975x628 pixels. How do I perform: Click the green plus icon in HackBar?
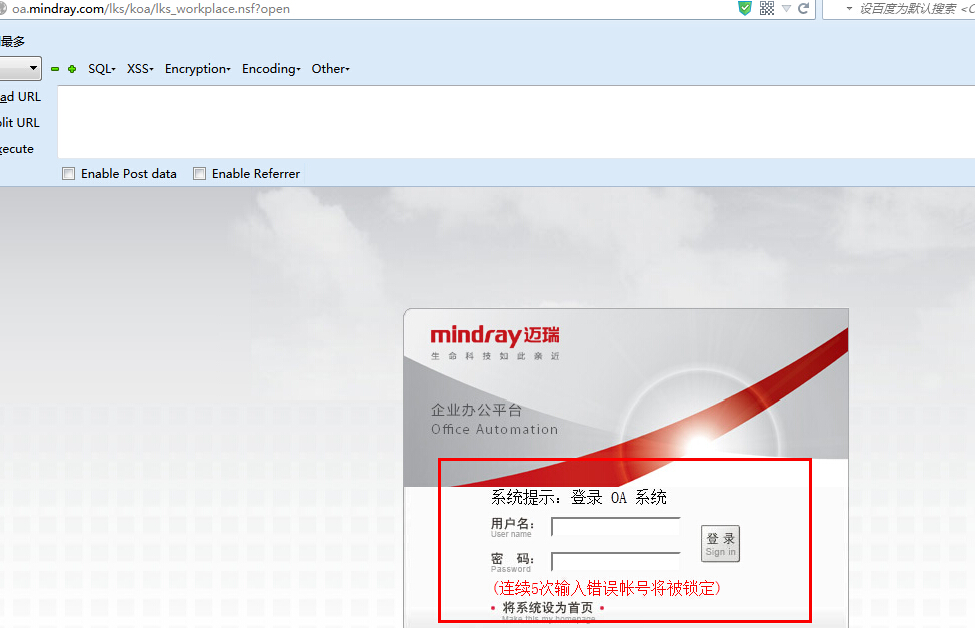[x=72, y=69]
